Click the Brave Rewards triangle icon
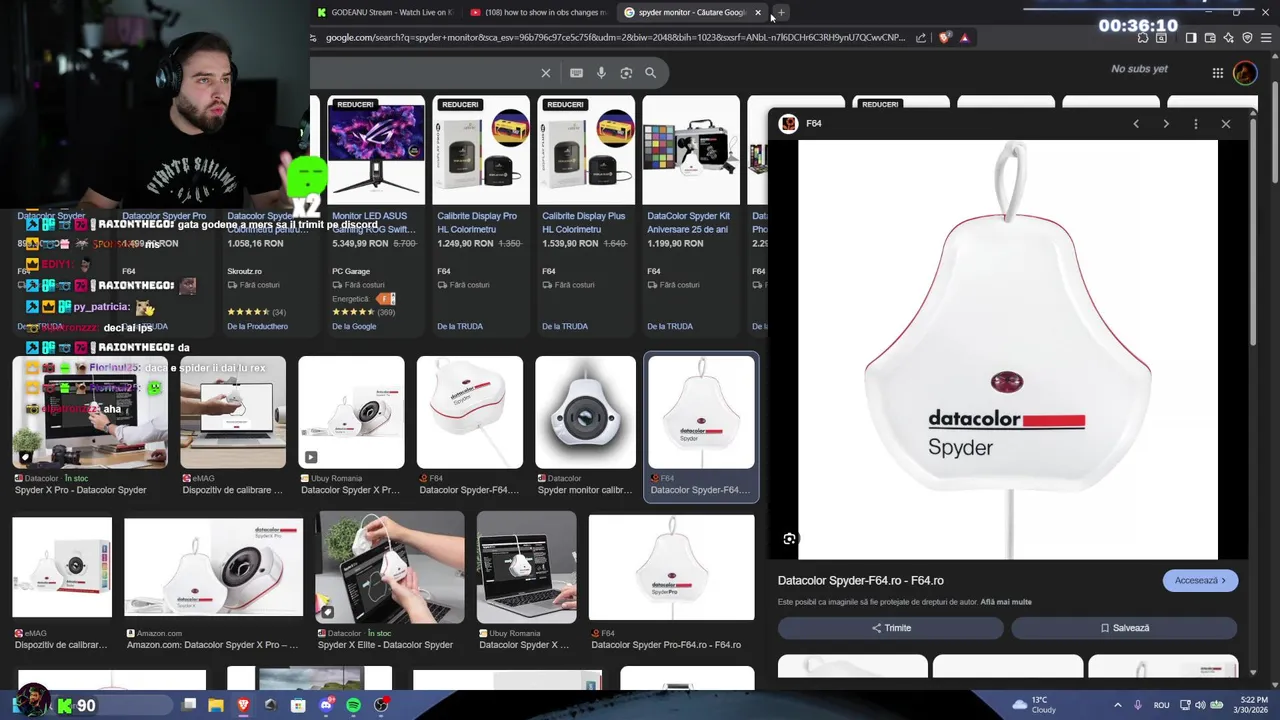This screenshot has width=1280, height=720. tap(964, 38)
